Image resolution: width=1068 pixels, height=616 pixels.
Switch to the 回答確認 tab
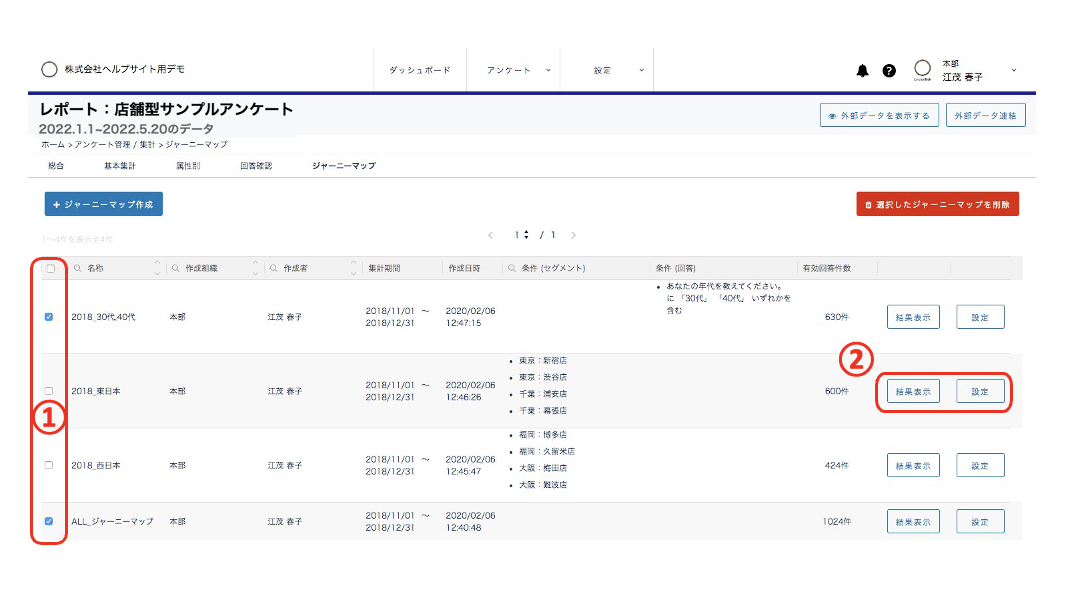point(256,166)
